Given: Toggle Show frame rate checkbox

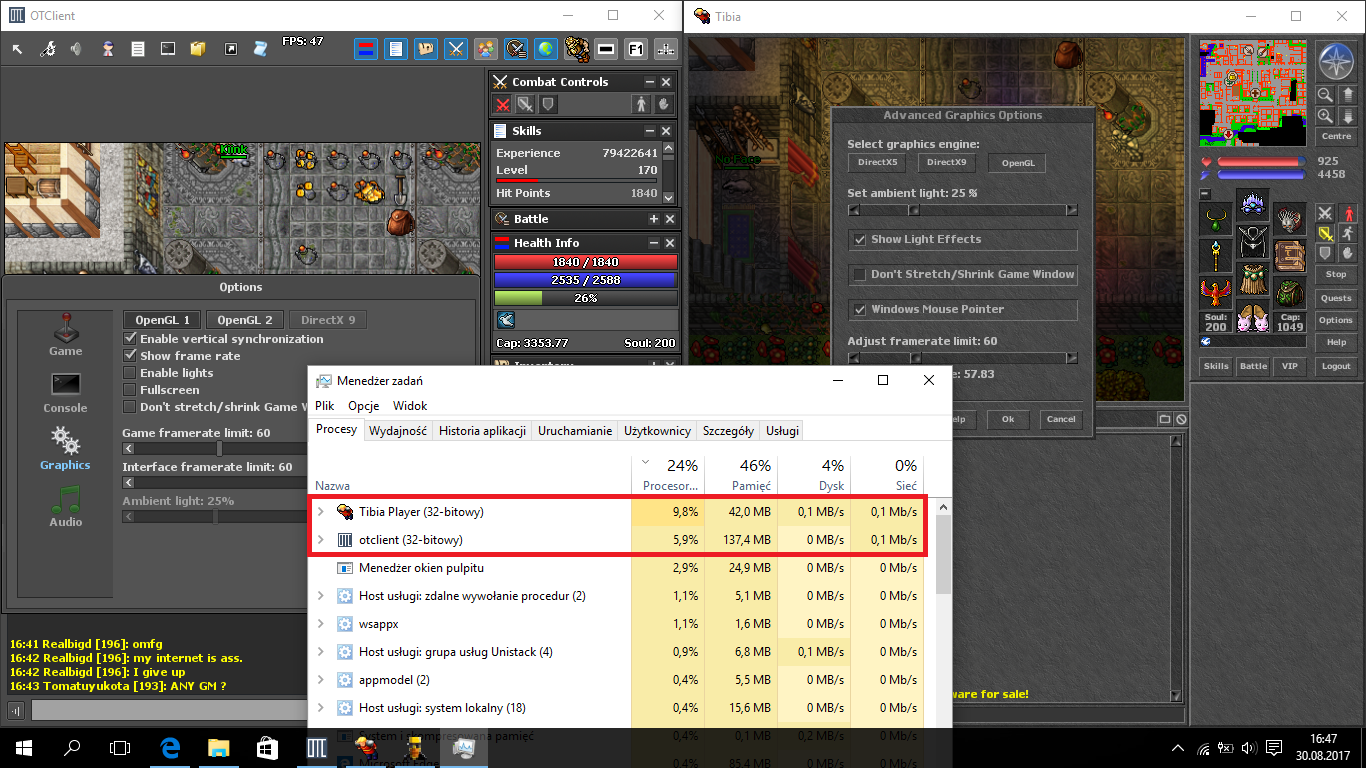Looking at the screenshot, I should 129,356.
